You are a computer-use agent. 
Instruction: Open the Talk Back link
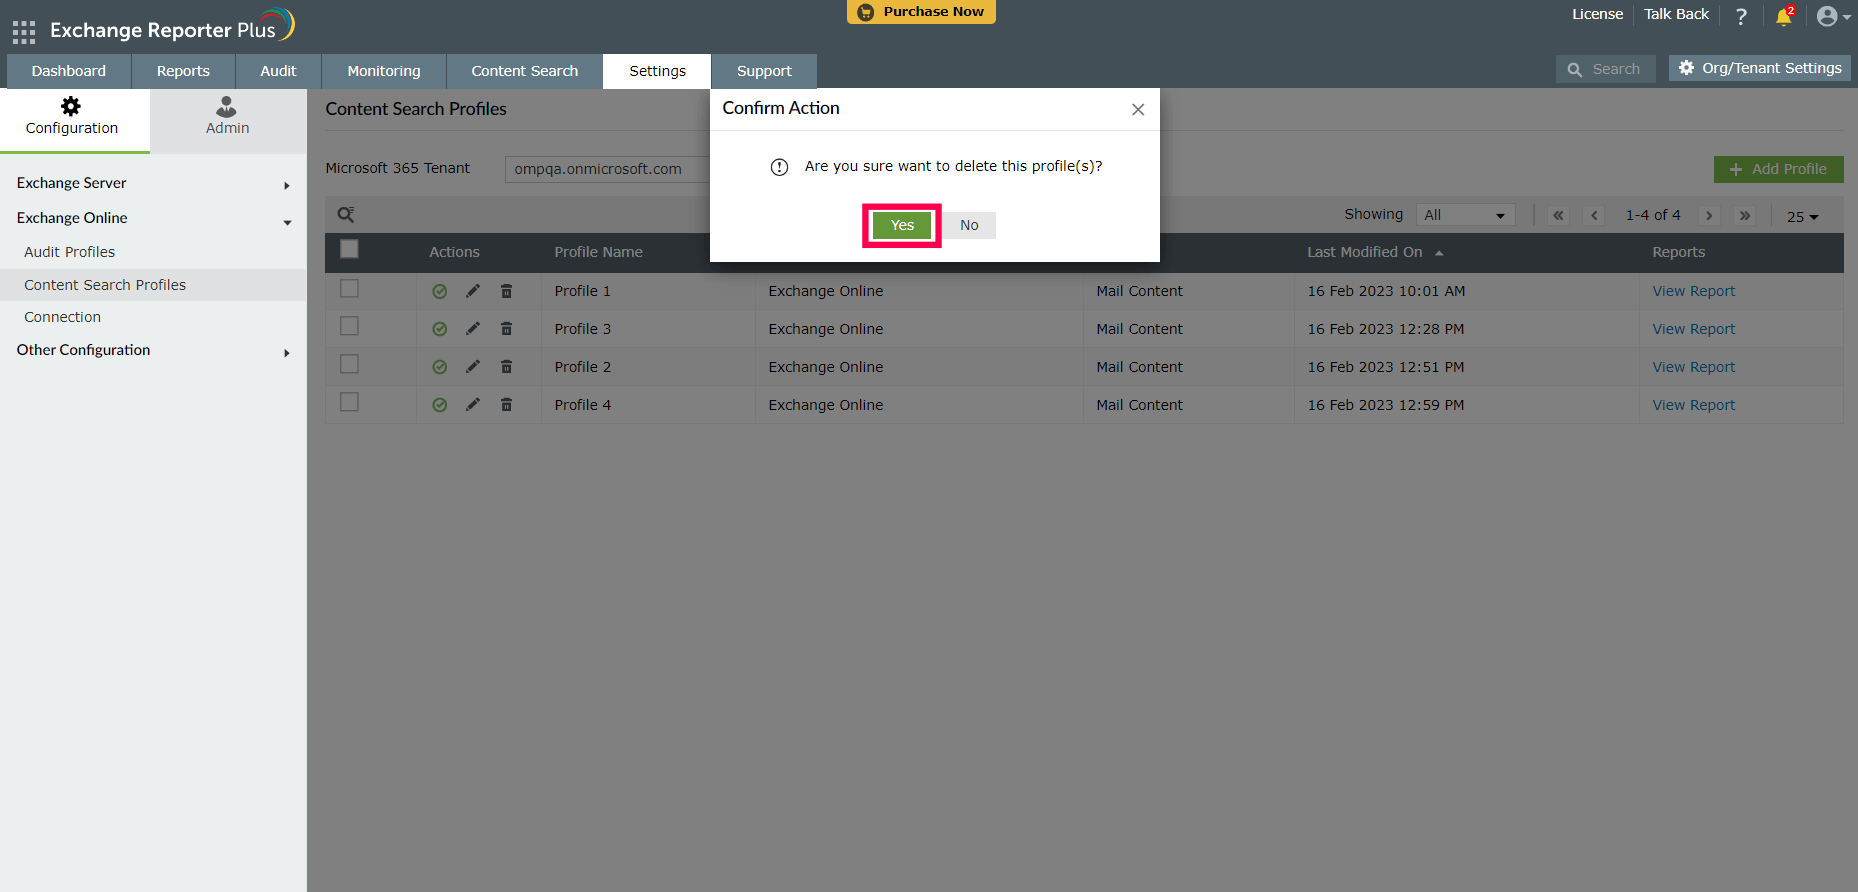point(1676,14)
